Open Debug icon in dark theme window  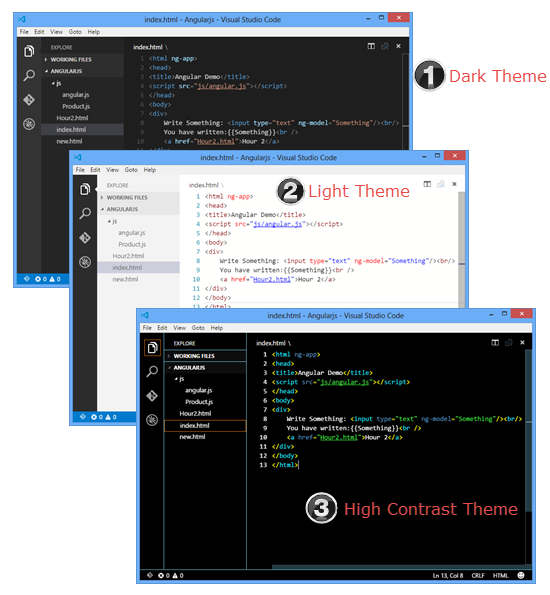29,124
